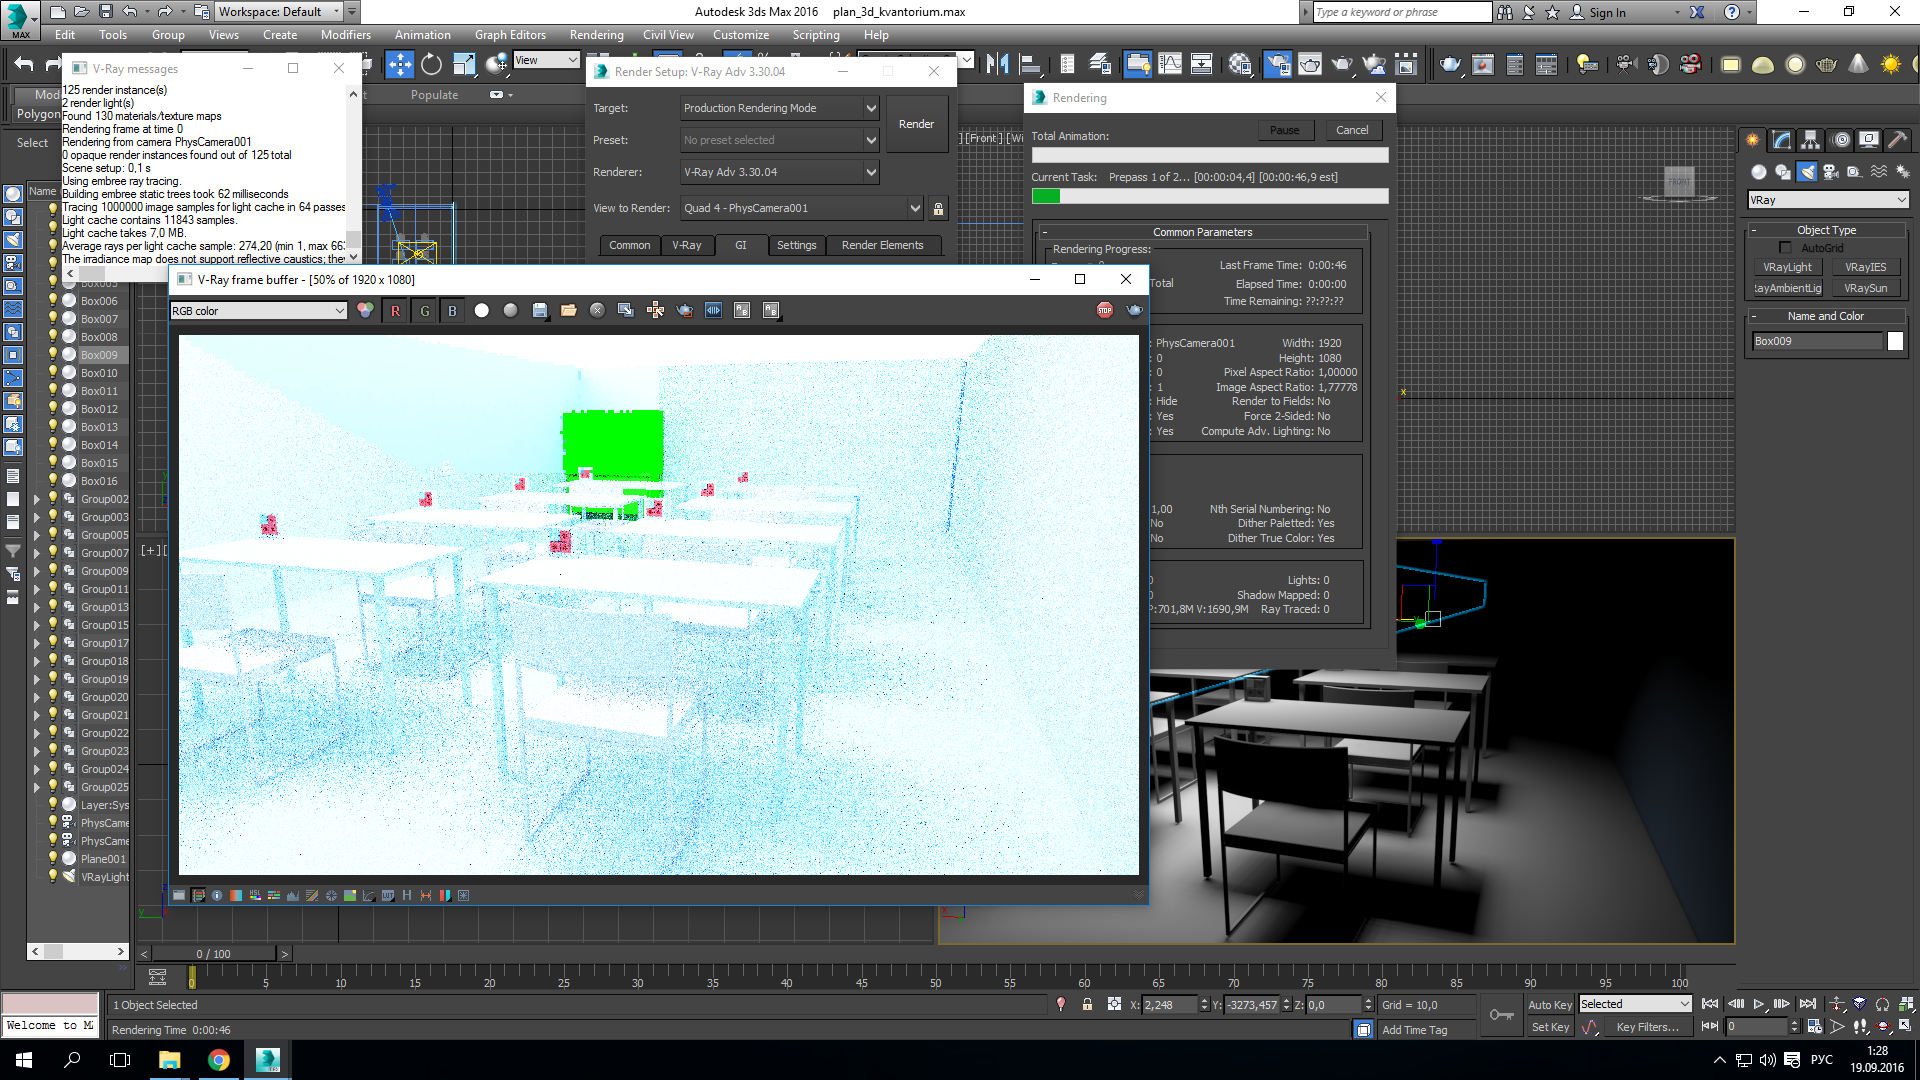This screenshot has height=1080, width=1920.
Task: Activate region render teapot icon
Action: [685, 311]
